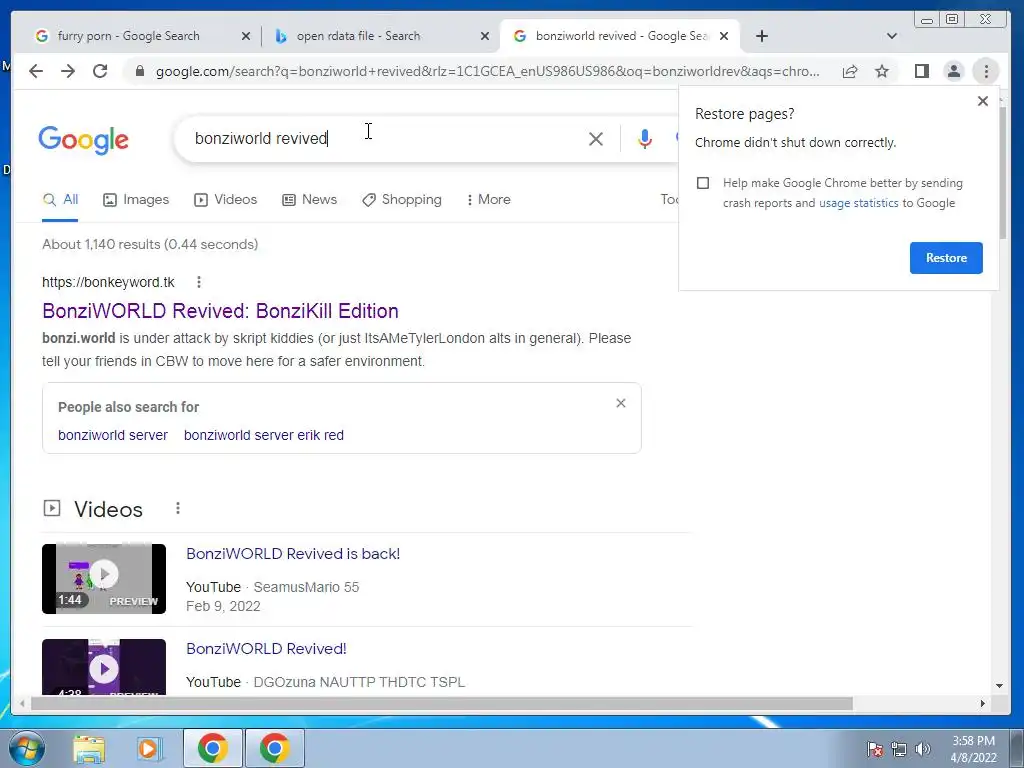Open Windows Explorer from the taskbar
Image resolution: width=1024 pixels, height=768 pixels.
[x=89, y=749]
